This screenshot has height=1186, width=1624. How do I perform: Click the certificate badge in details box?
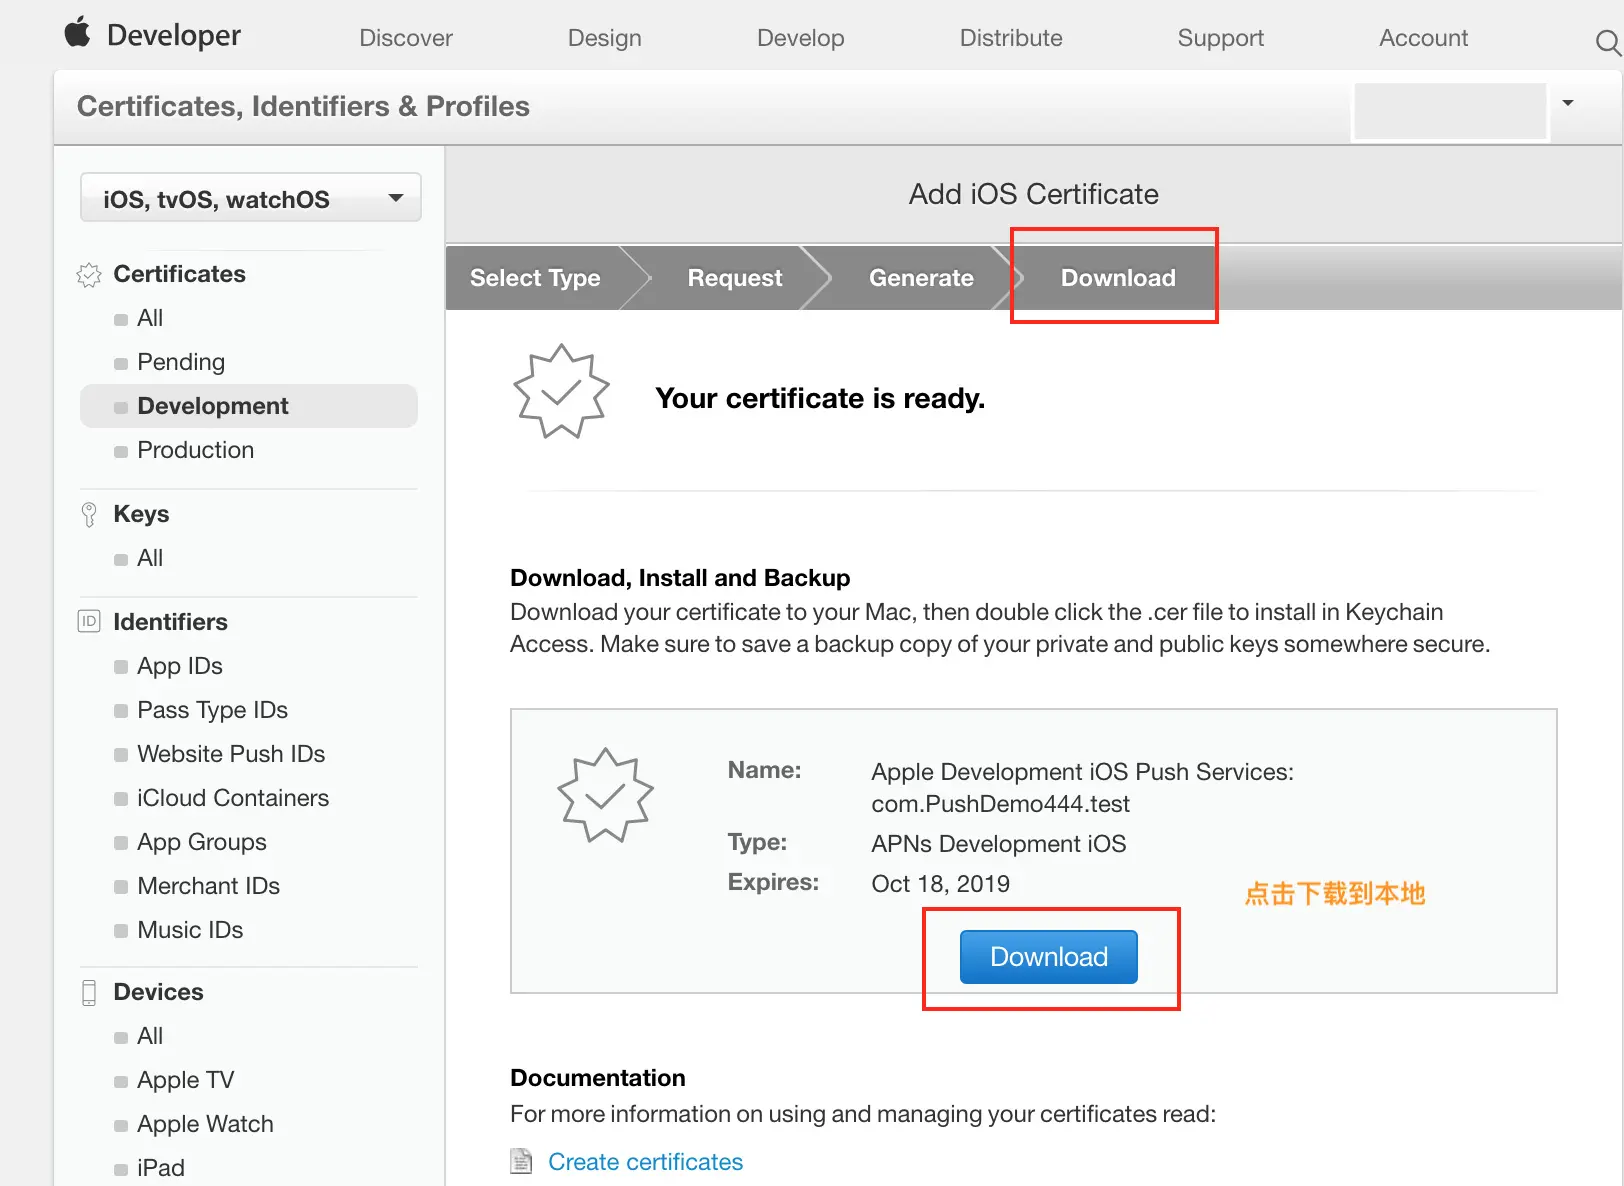[x=605, y=795]
